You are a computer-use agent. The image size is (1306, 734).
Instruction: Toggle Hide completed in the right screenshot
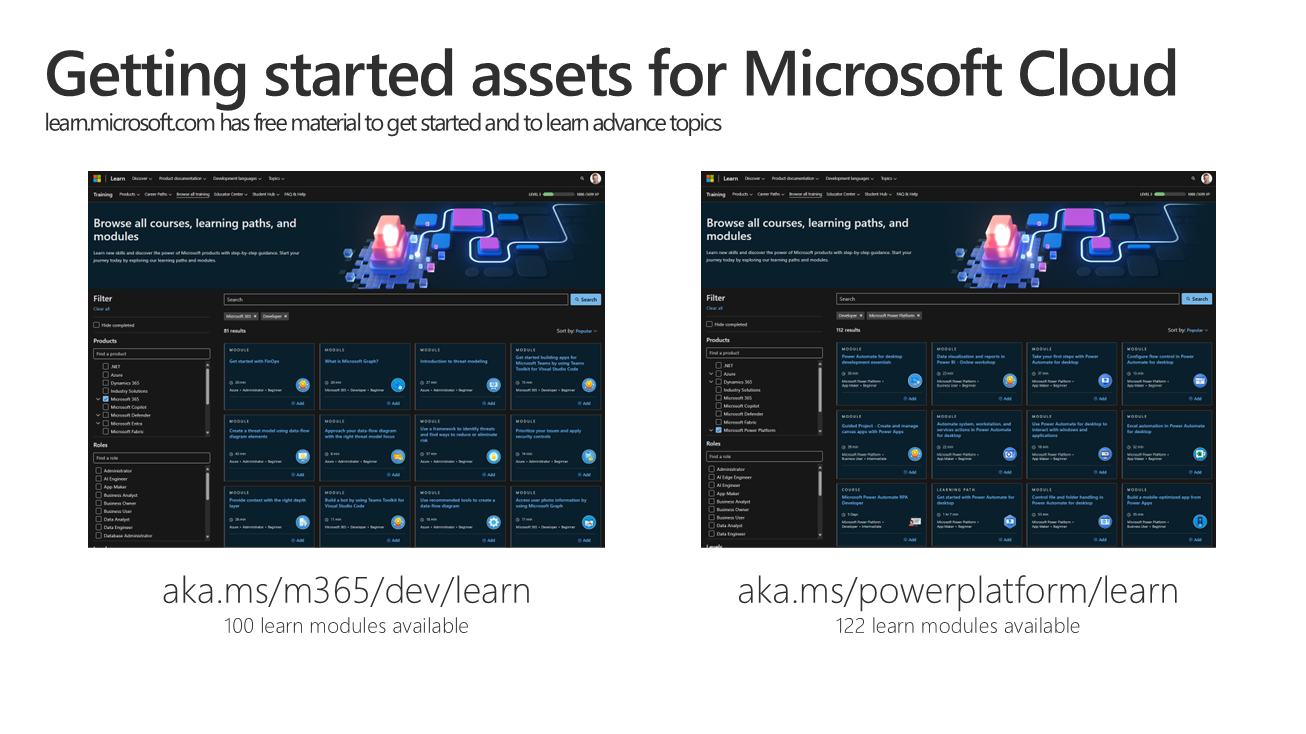[709, 324]
